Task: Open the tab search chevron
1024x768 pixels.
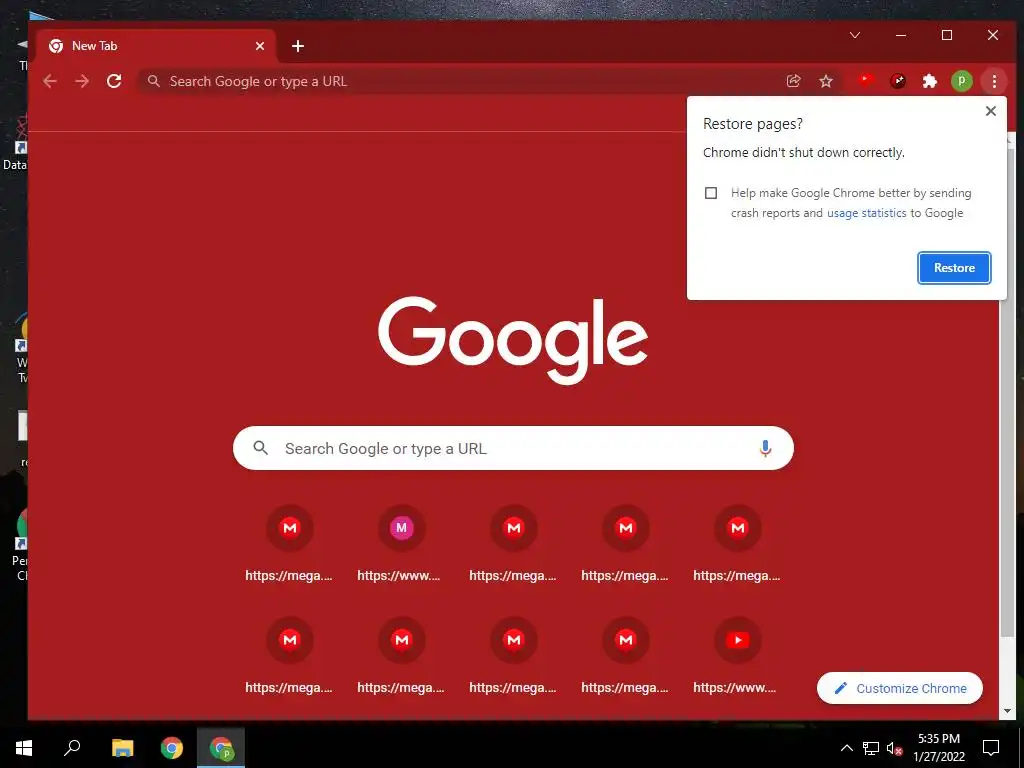Action: point(855,35)
